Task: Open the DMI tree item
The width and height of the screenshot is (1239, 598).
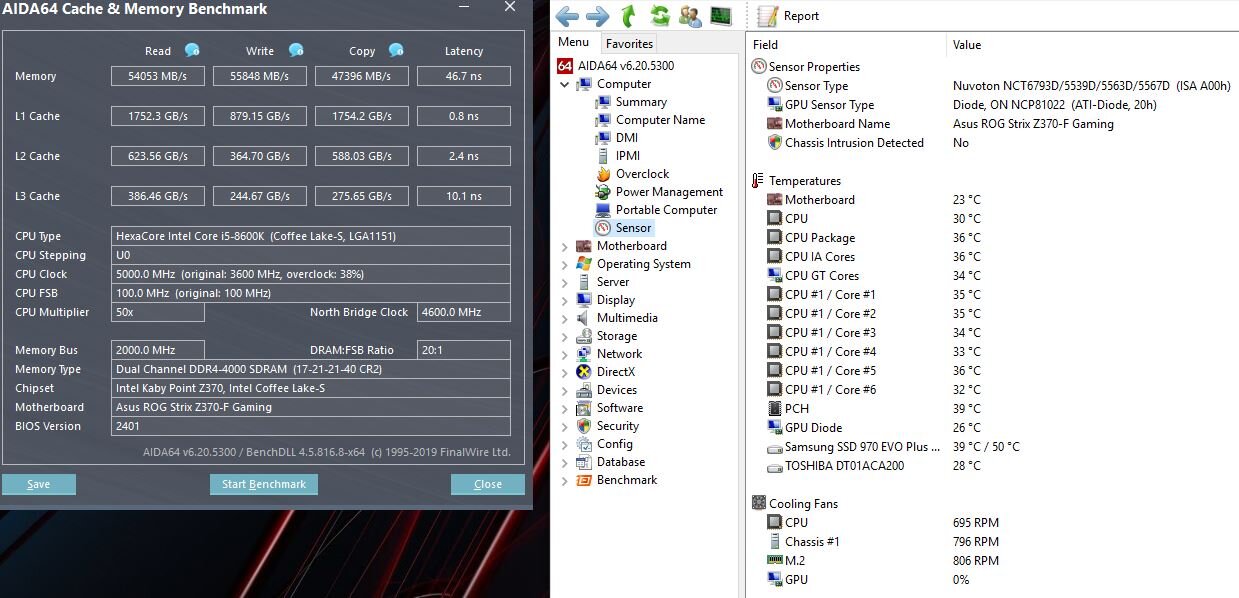Action: (x=627, y=138)
